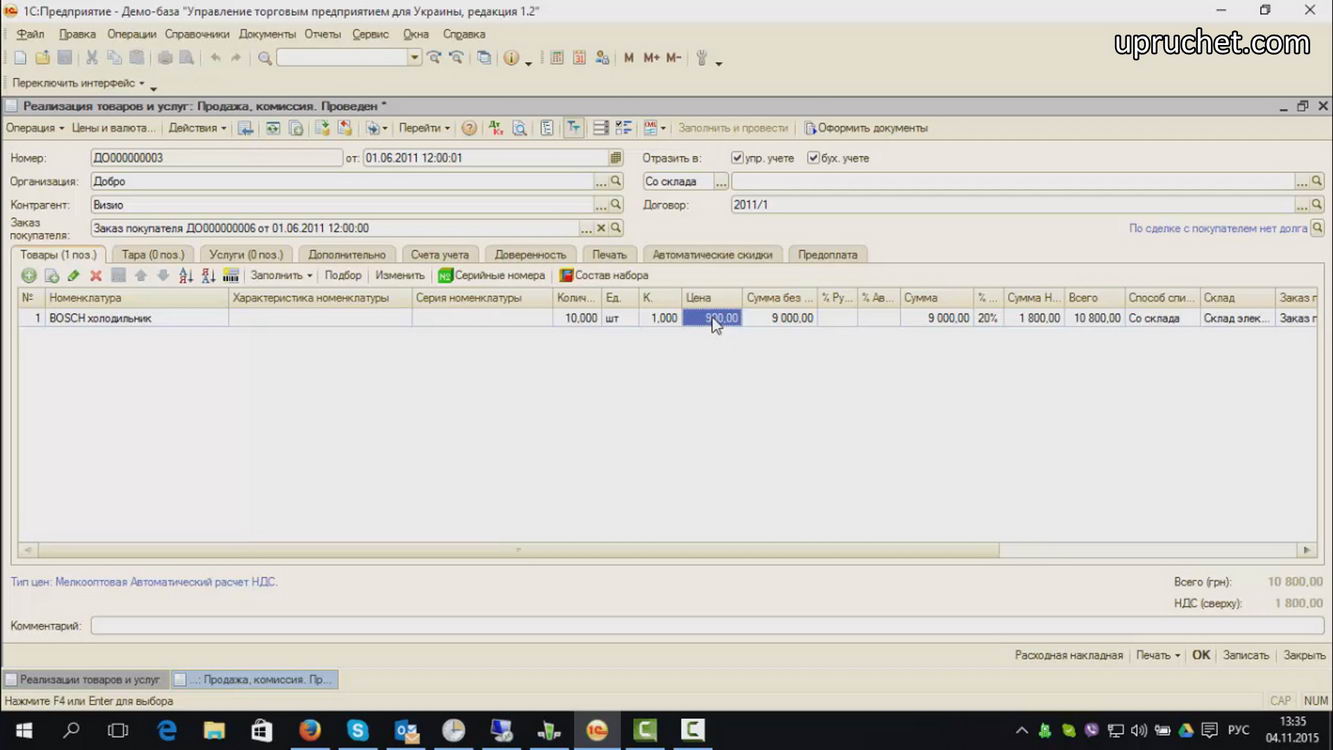Click the barcode scan icon
This screenshot has height=750, width=1333.
[231, 275]
